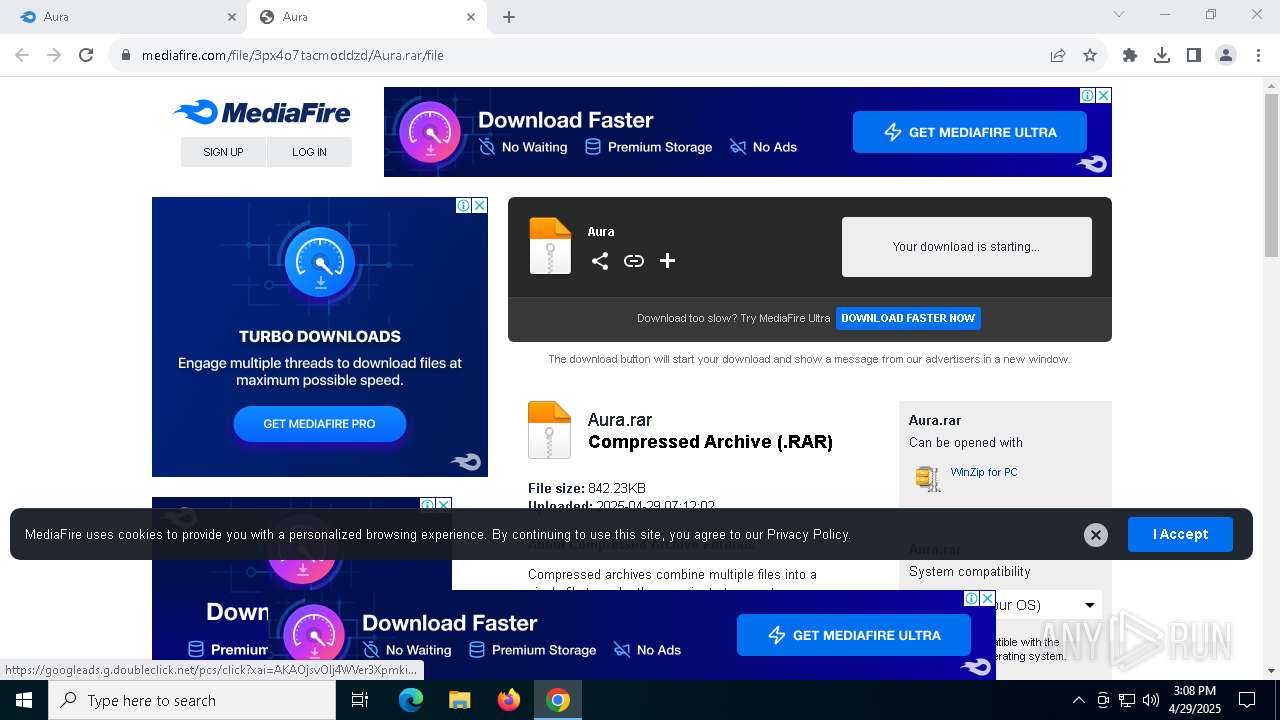Open the WinZip for PC link
This screenshot has width=1280, height=720.
(984, 472)
